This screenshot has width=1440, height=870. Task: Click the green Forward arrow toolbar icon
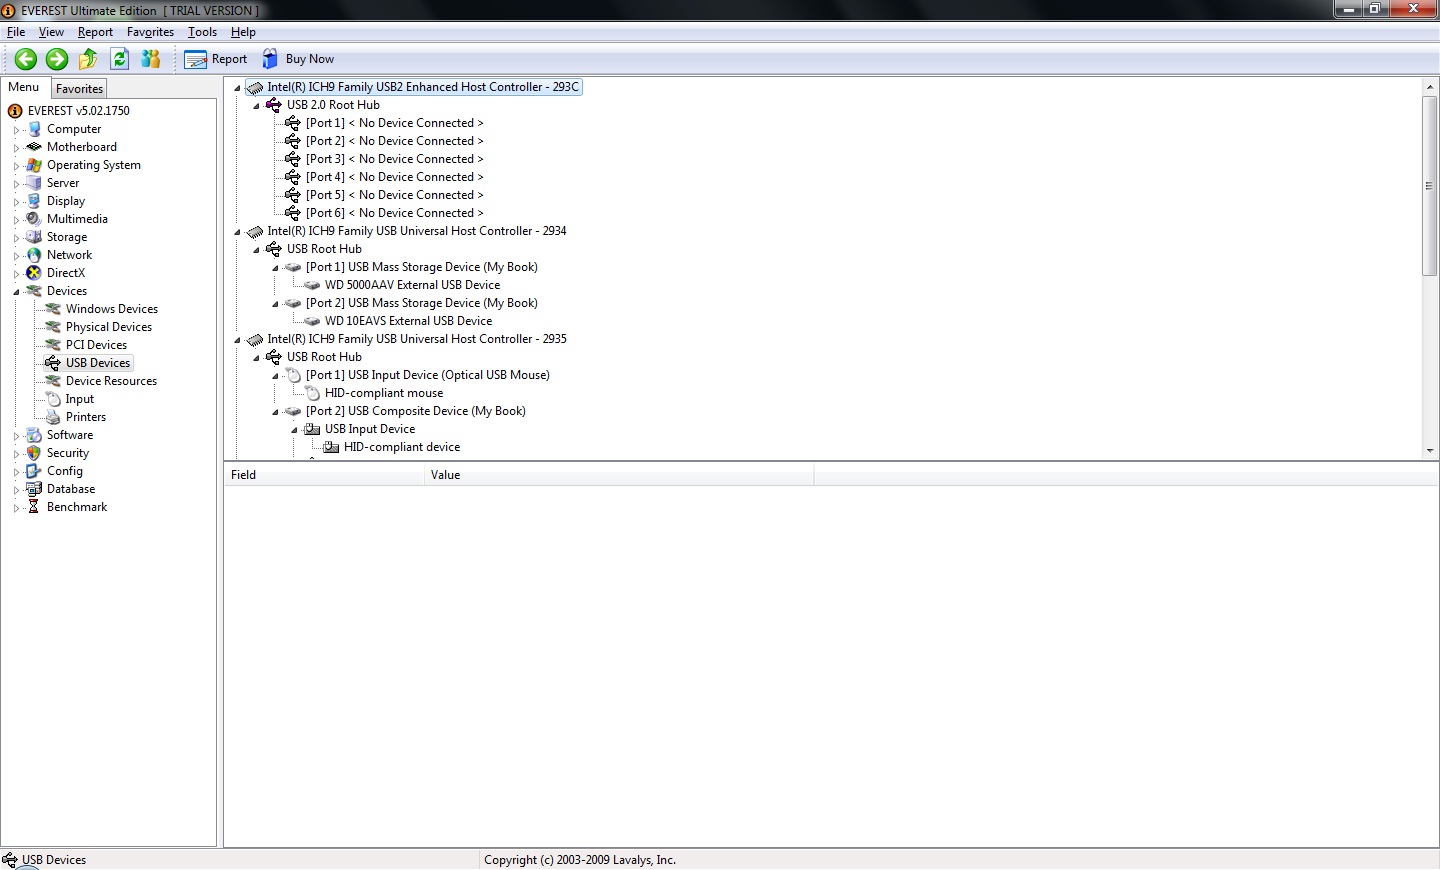point(57,59)
